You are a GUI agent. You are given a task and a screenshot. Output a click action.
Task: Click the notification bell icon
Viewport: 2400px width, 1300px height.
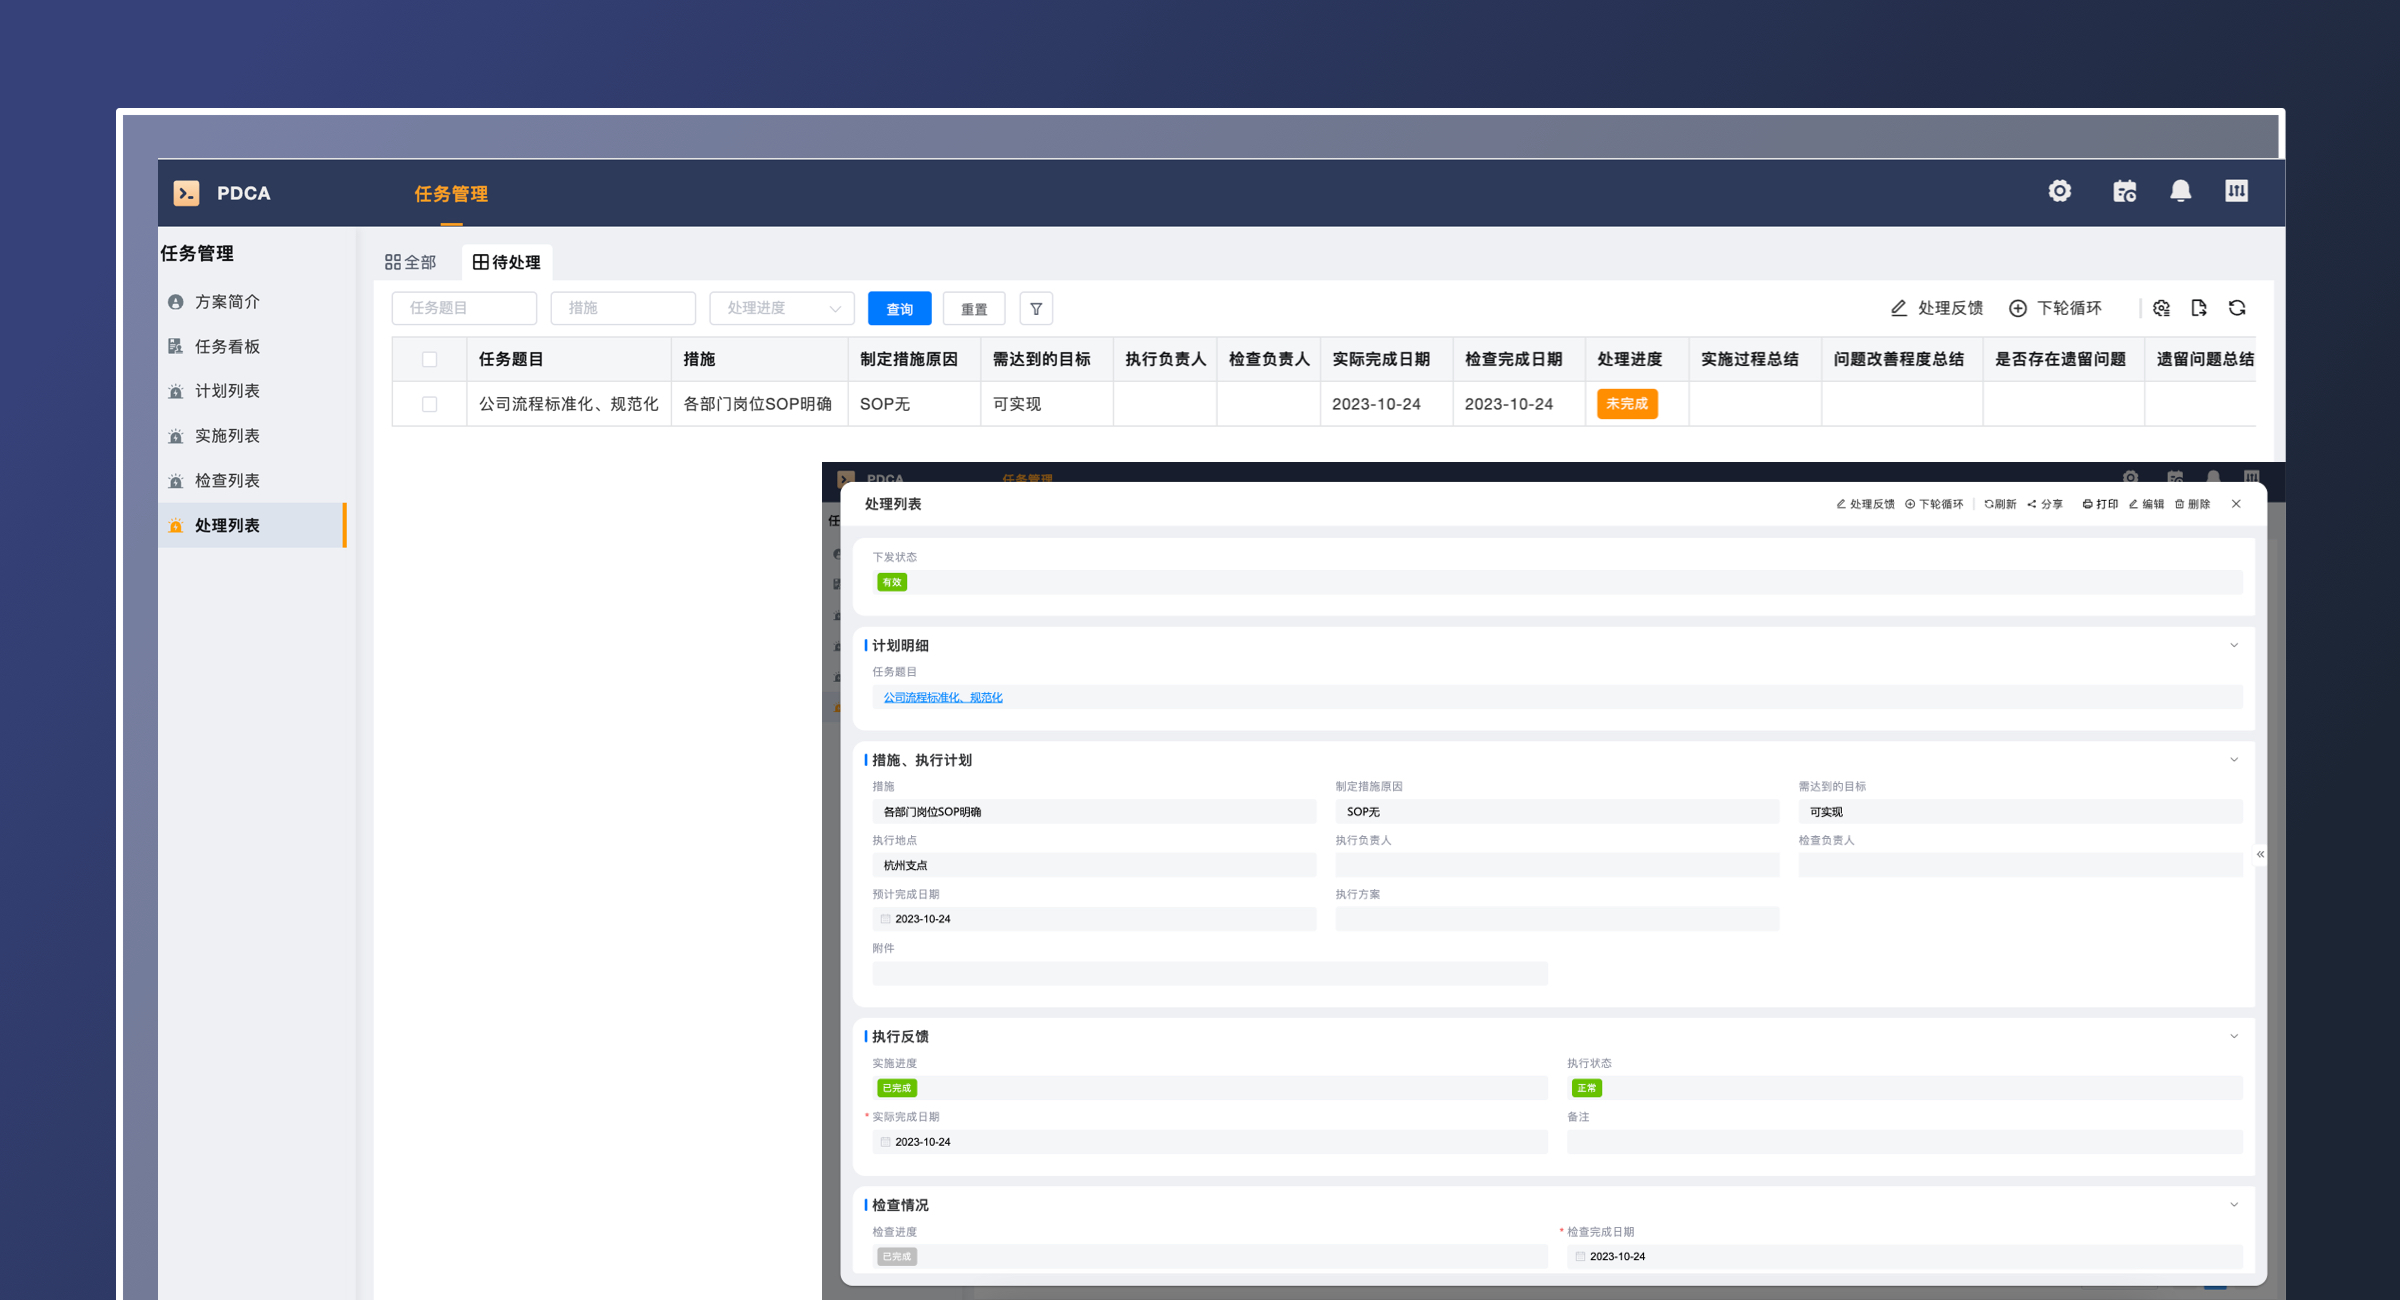click(2180, 191)
